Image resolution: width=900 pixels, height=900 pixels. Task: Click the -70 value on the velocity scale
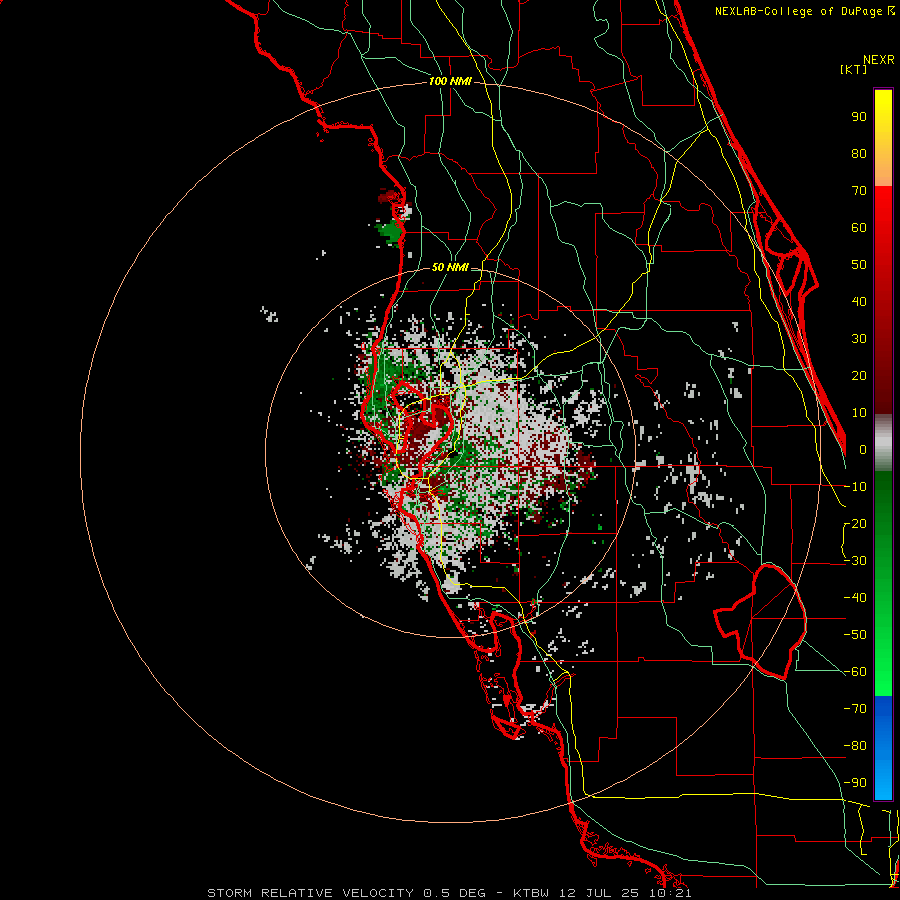tap(855, 709)
